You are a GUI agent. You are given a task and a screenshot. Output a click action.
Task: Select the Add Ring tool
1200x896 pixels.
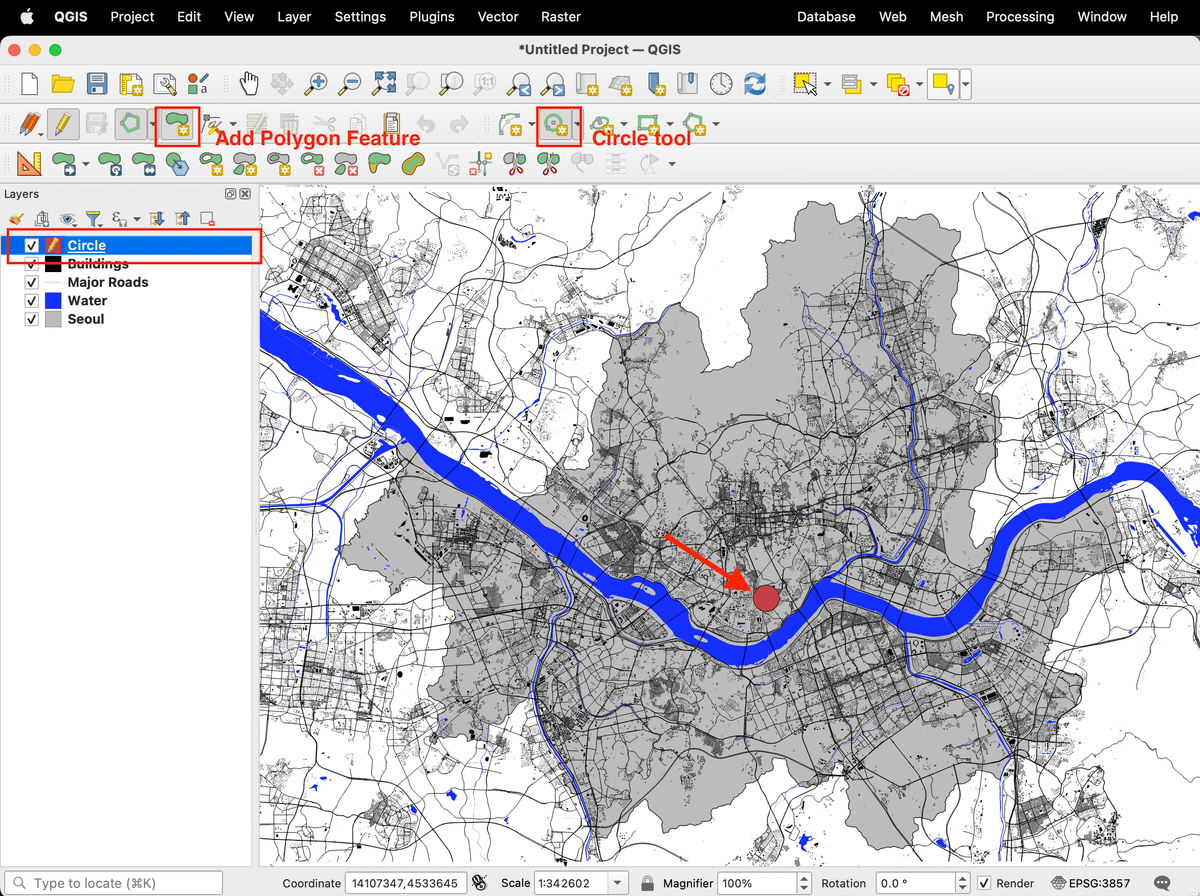click(x=211, y=163)
